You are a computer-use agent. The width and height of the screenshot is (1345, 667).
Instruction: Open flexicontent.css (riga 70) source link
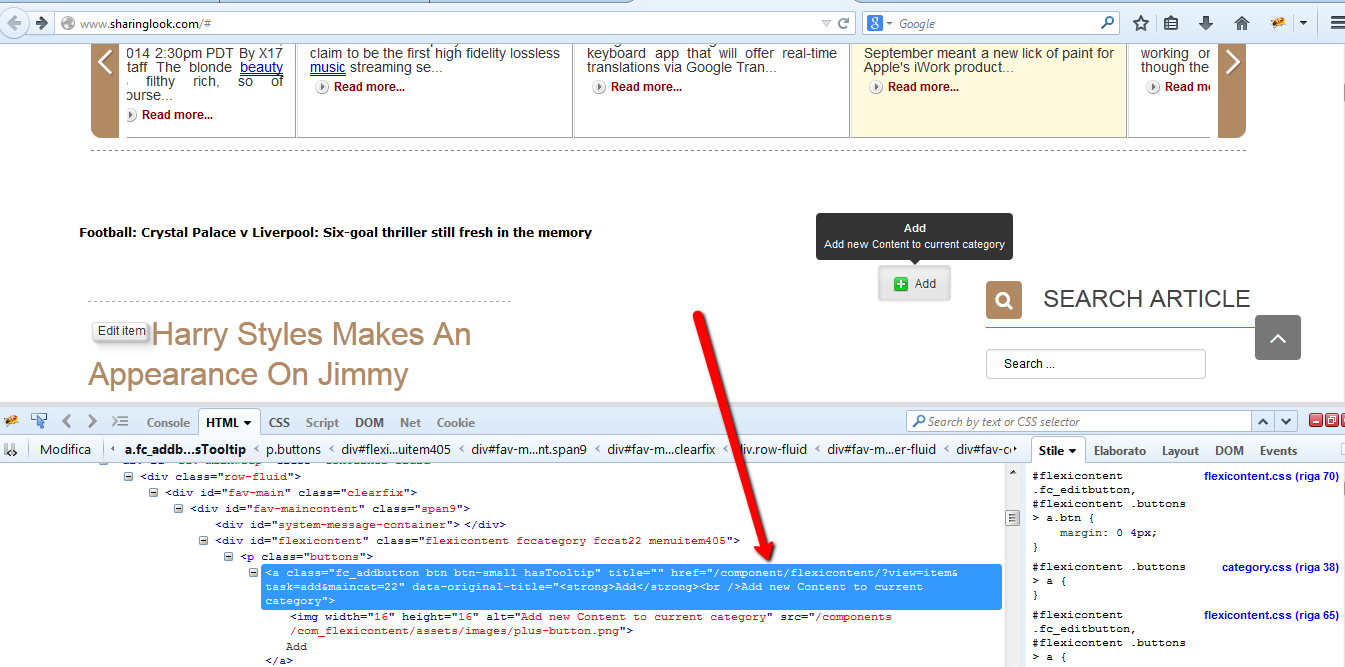click(1271, 476)
